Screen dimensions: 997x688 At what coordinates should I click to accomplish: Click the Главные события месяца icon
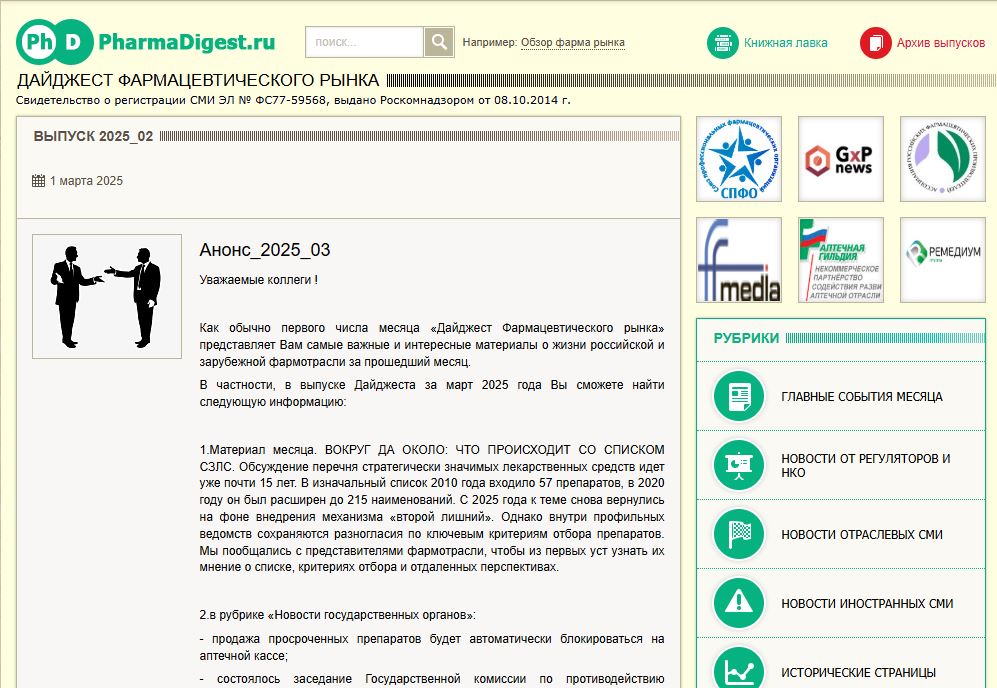739,396
